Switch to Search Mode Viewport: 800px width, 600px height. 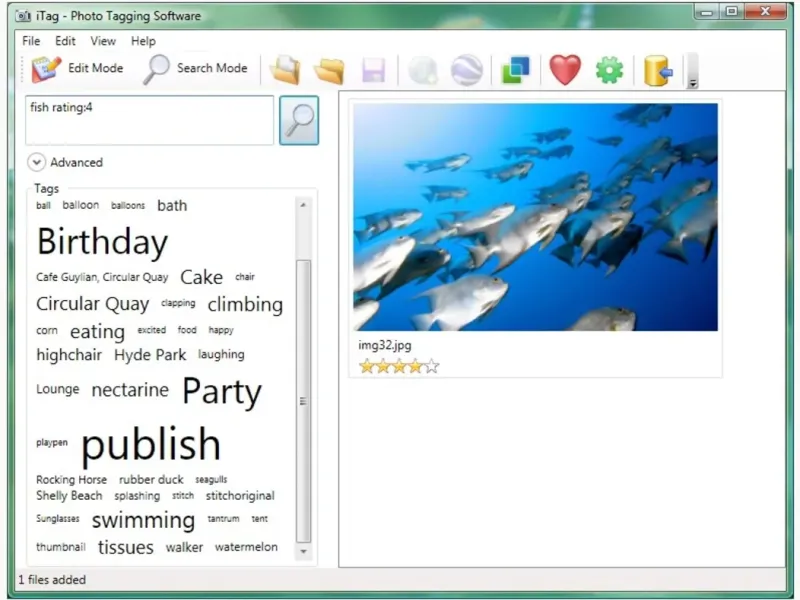pos(195,68)
